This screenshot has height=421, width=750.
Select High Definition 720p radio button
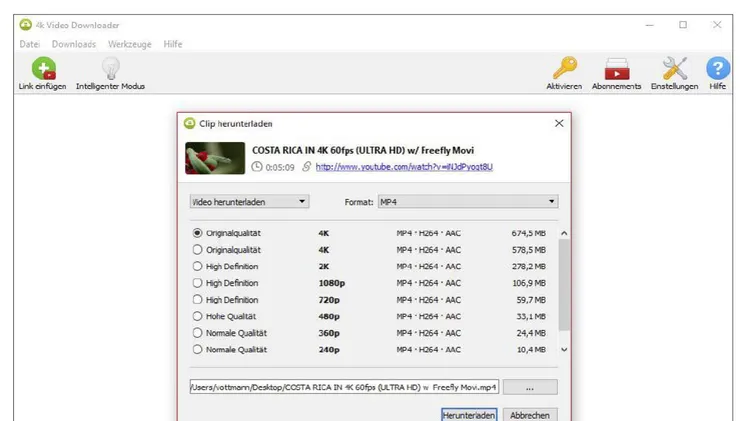(x=197, y=299)
